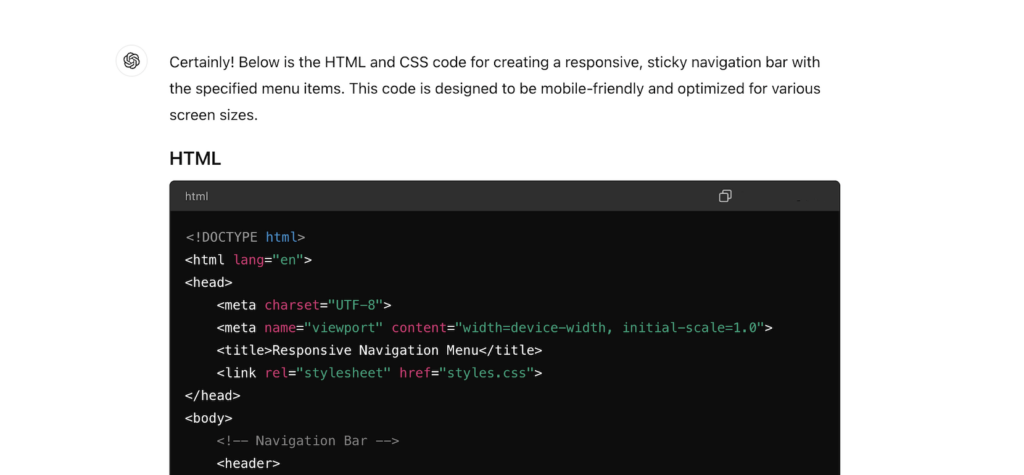The width and height of the screenshot is (1024, 475).
Task: Click the Navigation Bar comment line
Action: 307,441
